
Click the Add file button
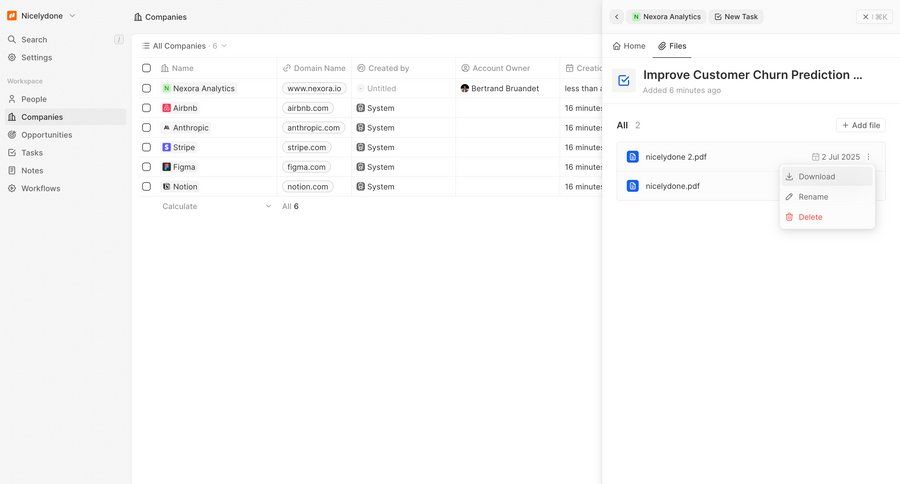point(861,125)
